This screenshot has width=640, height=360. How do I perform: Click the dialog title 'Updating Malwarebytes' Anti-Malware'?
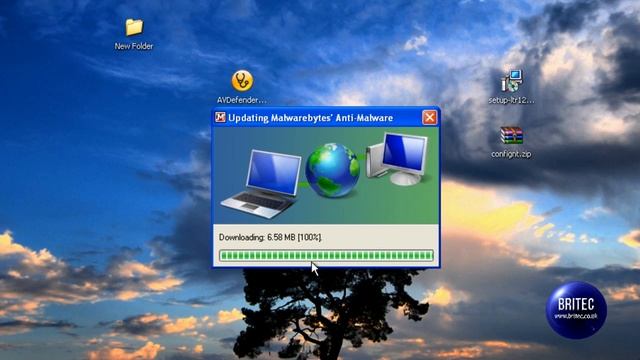tap(310, 118)
